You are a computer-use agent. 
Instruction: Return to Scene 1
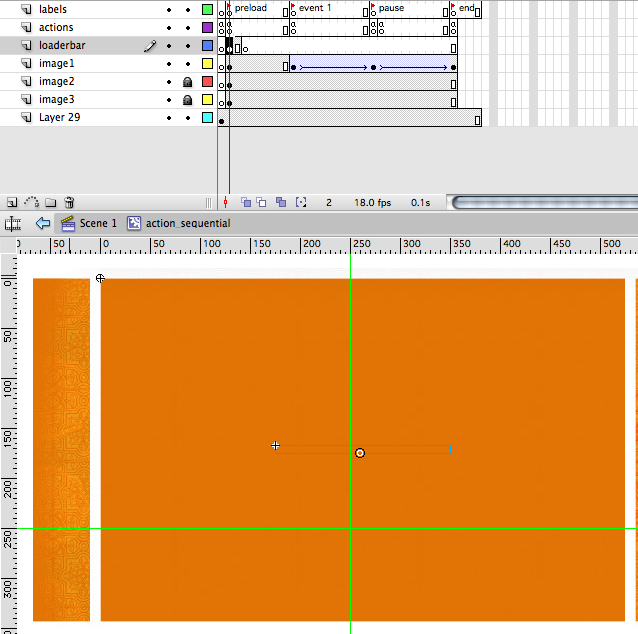tap(98, 223)
